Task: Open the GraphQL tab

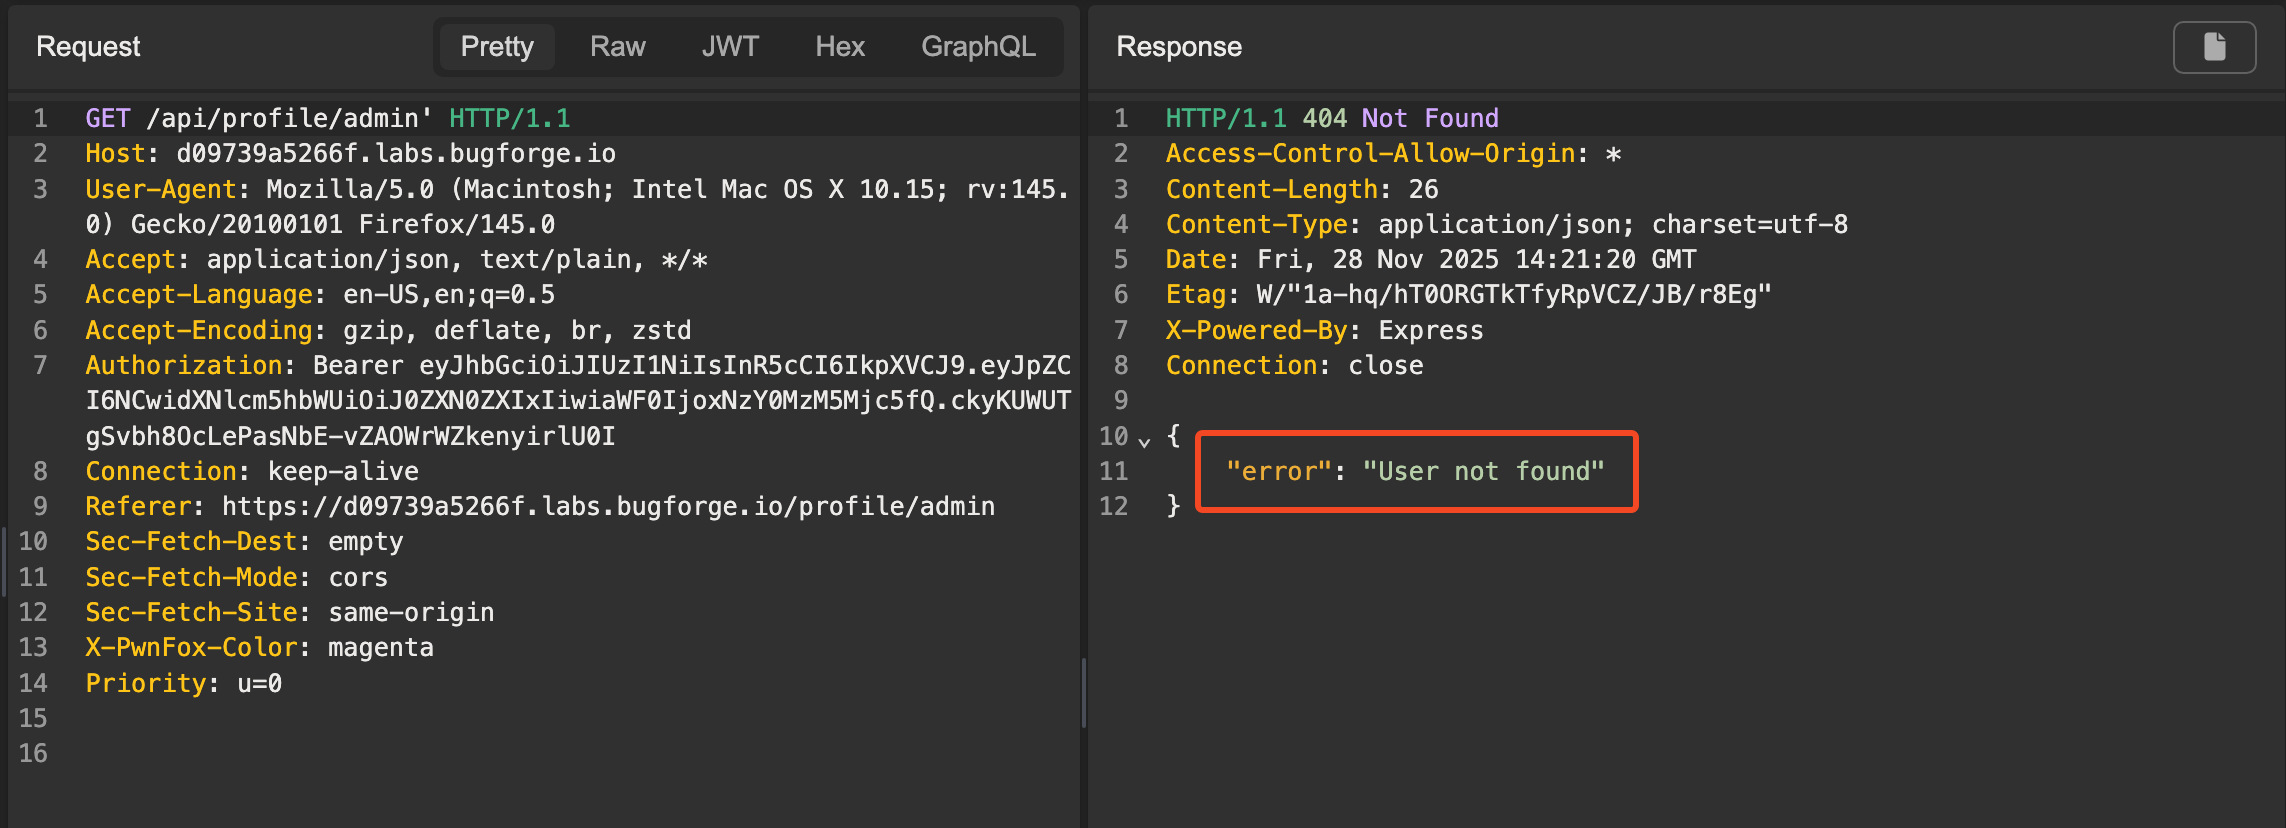Action: click(977, 47)
